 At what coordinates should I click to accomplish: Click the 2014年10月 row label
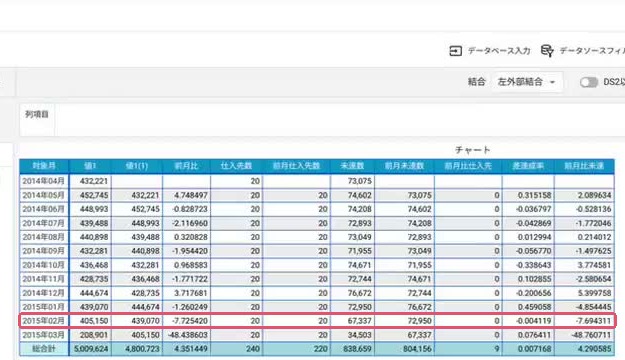click(x=43, y=265)
